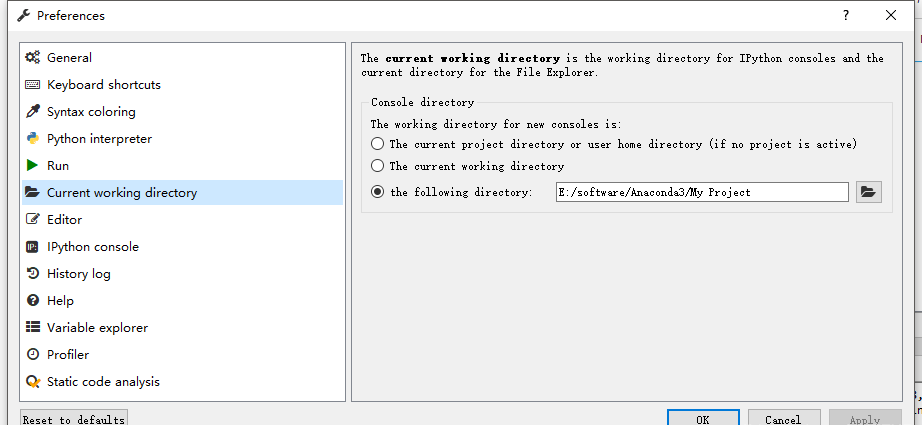Go to the Help preferences page
The width and height of the screenshot is (922, 425).
(60, 301)
